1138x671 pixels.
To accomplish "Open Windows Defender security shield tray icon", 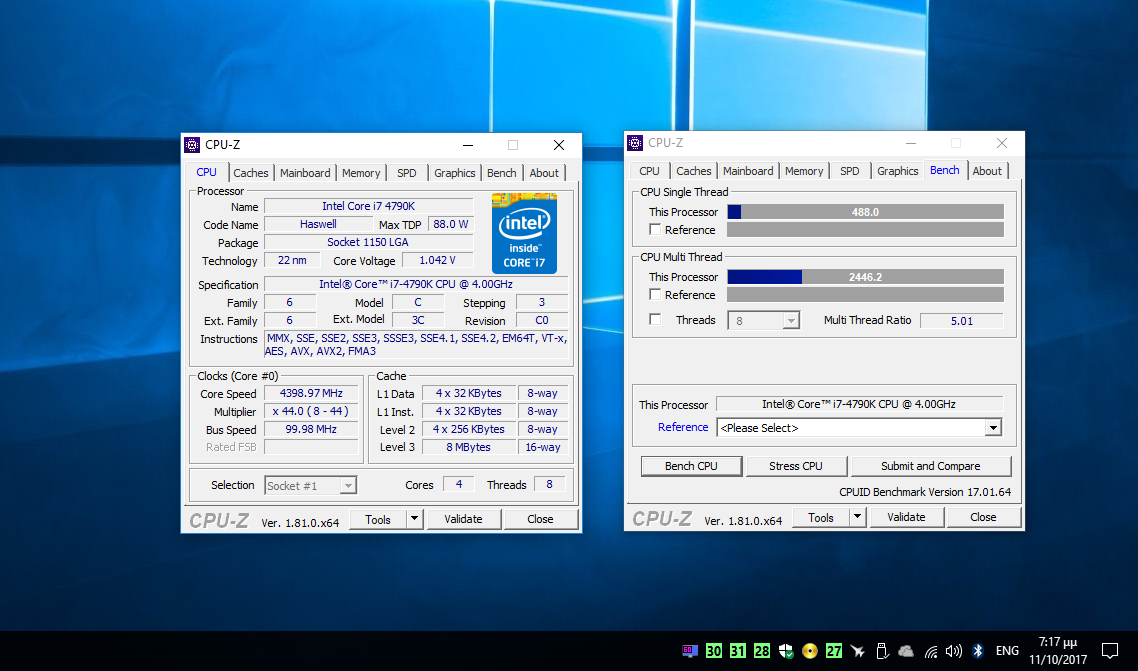I will 786,651.
